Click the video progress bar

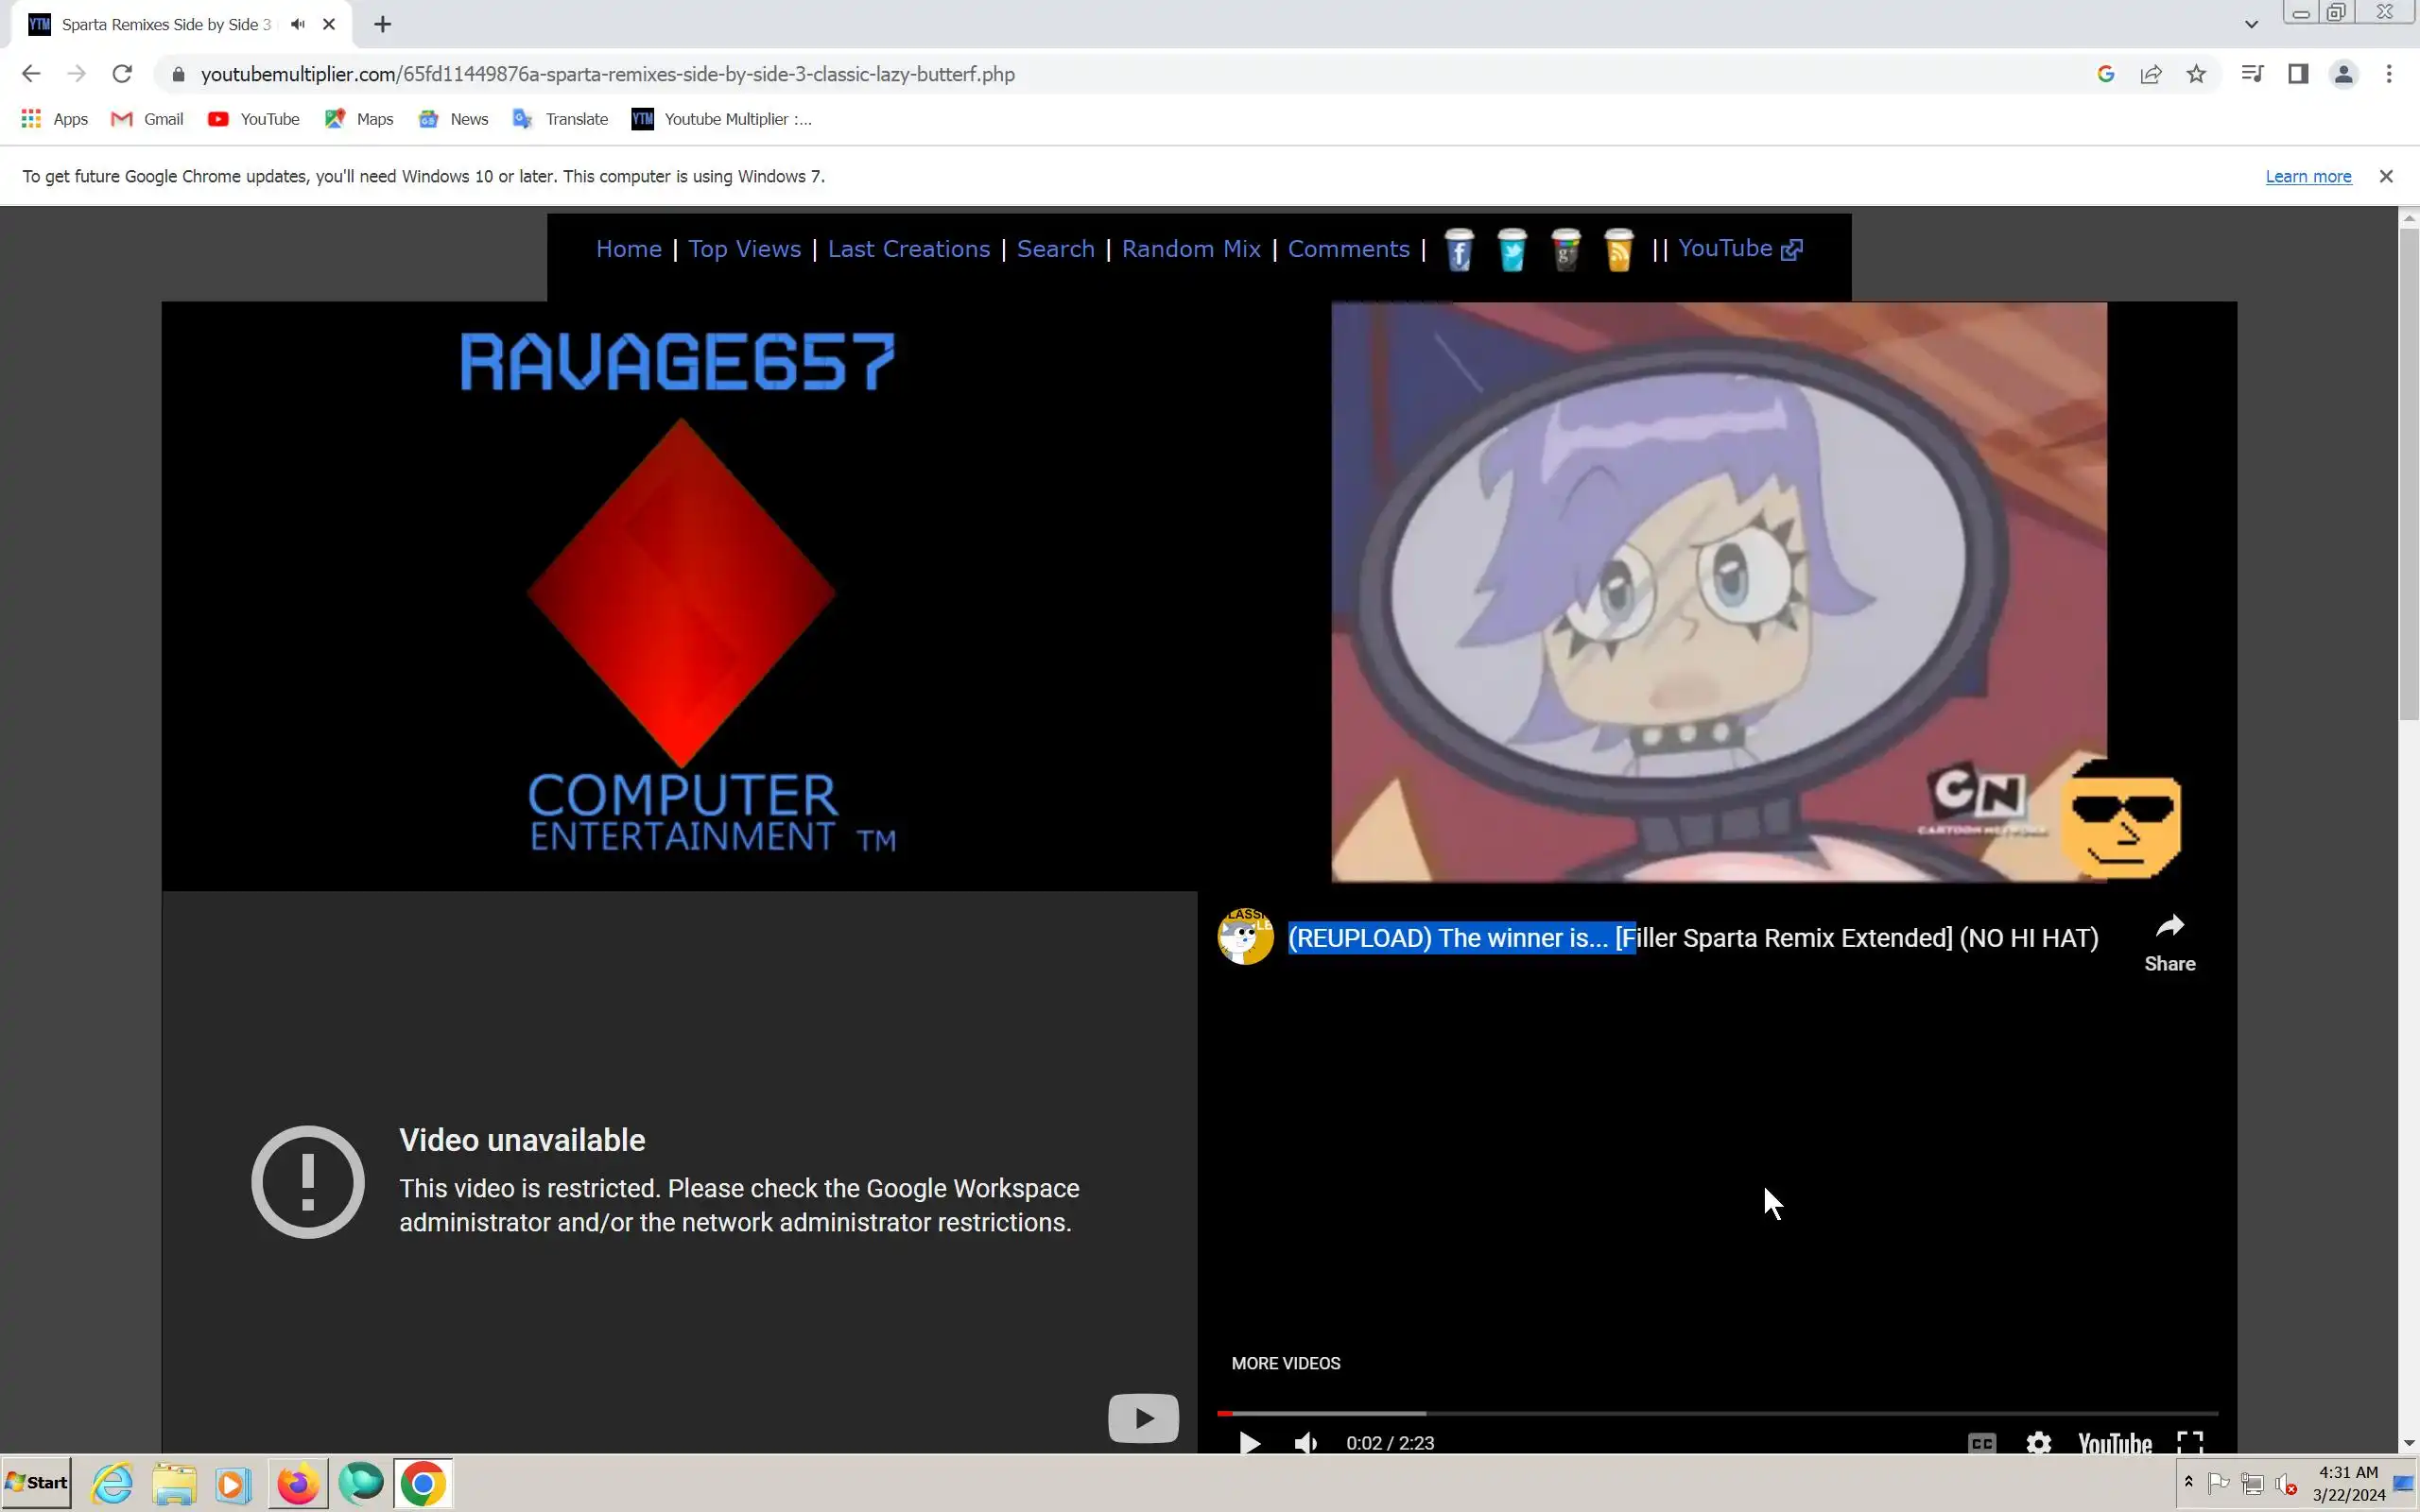click(1716, 1413)
